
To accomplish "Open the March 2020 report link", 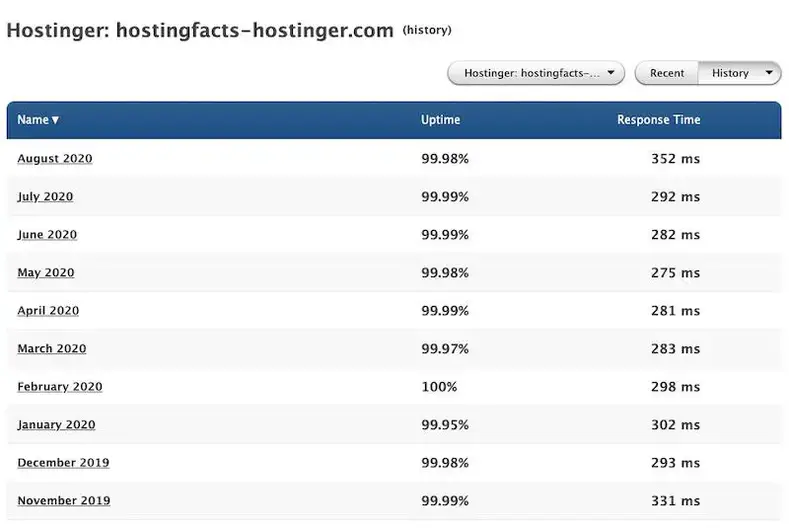I will (52, 348).
